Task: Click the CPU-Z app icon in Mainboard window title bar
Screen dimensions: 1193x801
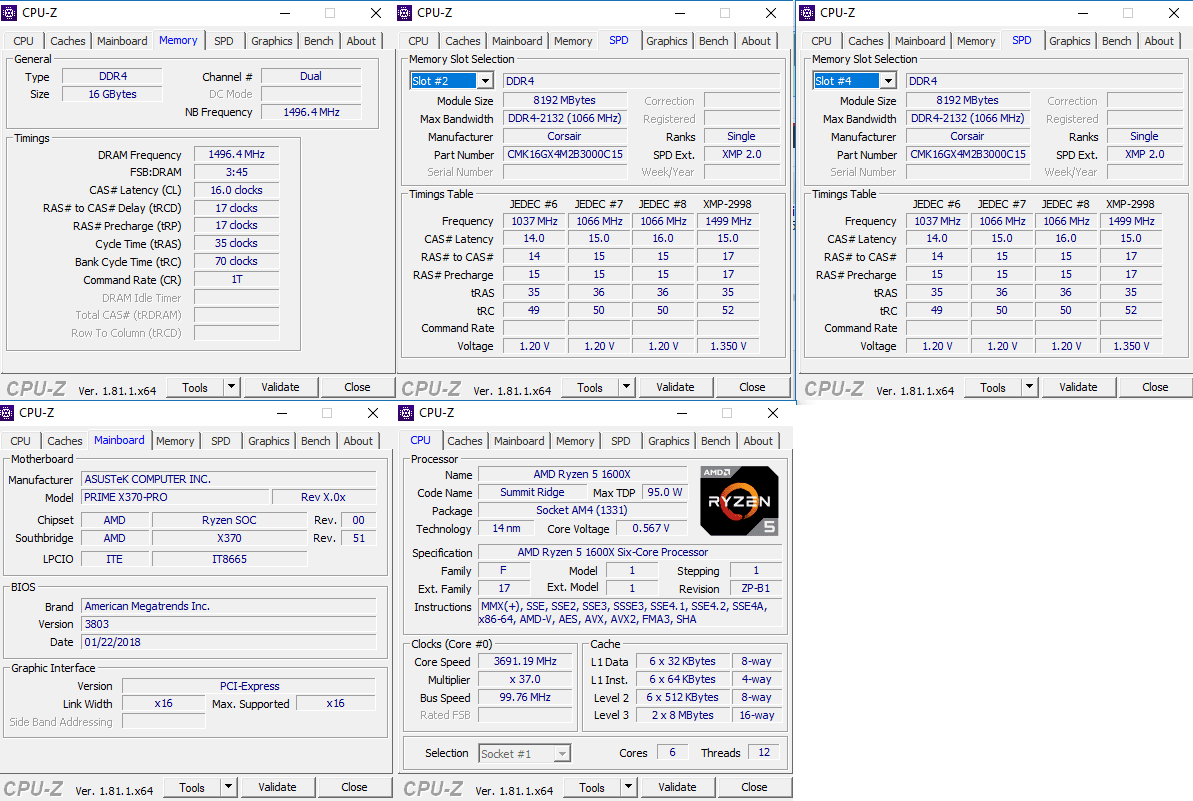Action: [x=7, y=413]
